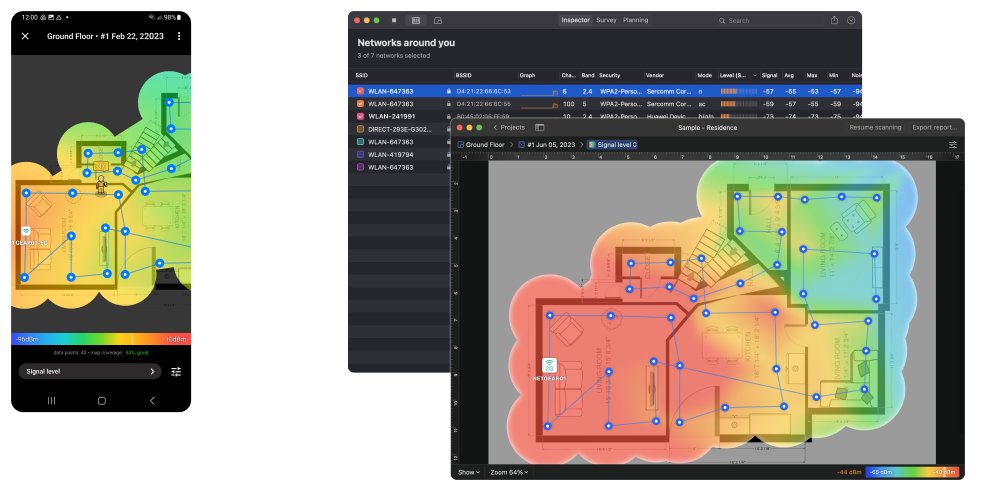The image size is (982, 497).
Task: Open the Signal level selector on phone
Action: click(90, 372)
